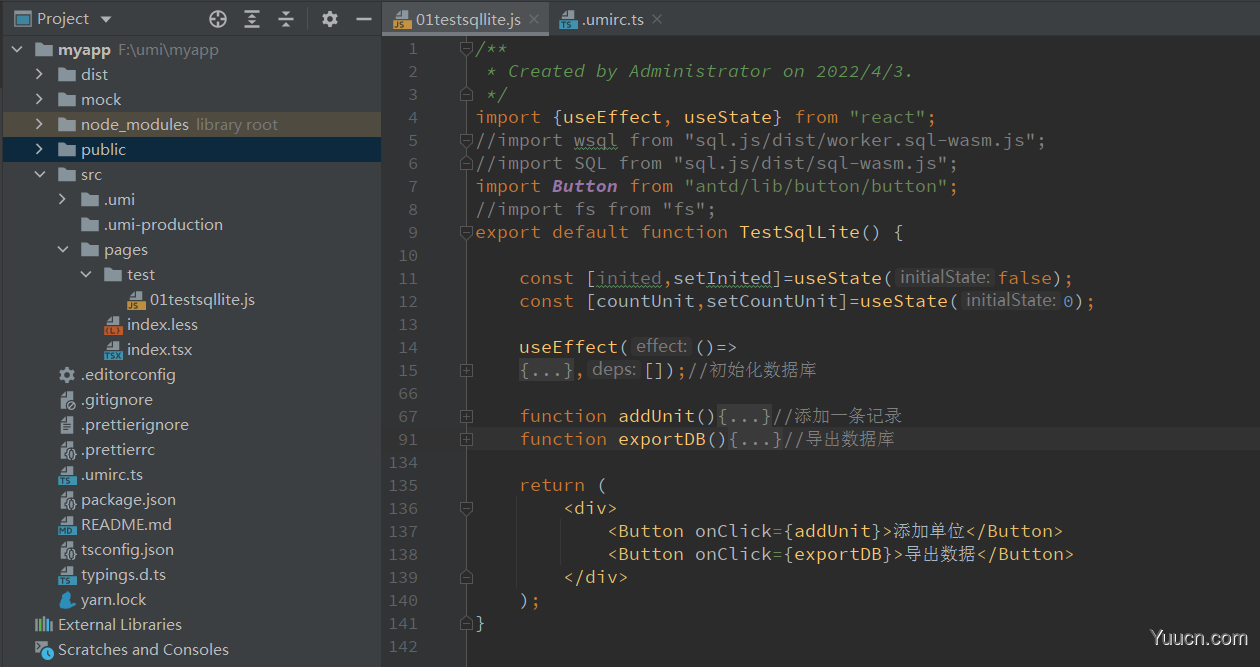The image size is (1260, 667).
Task: Click the External Libraries bar-chart icon
Action: point(44,625)
